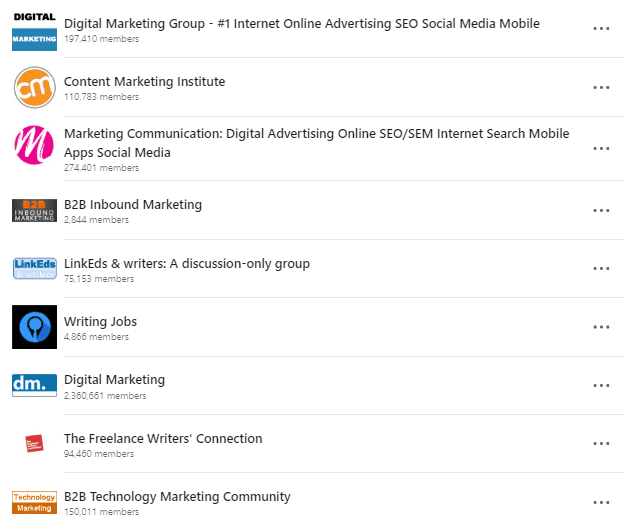This screenshot has width=632, height=523.
Task: Open more options for Digital Marketing Group
Action: click(x=601, y=29)
